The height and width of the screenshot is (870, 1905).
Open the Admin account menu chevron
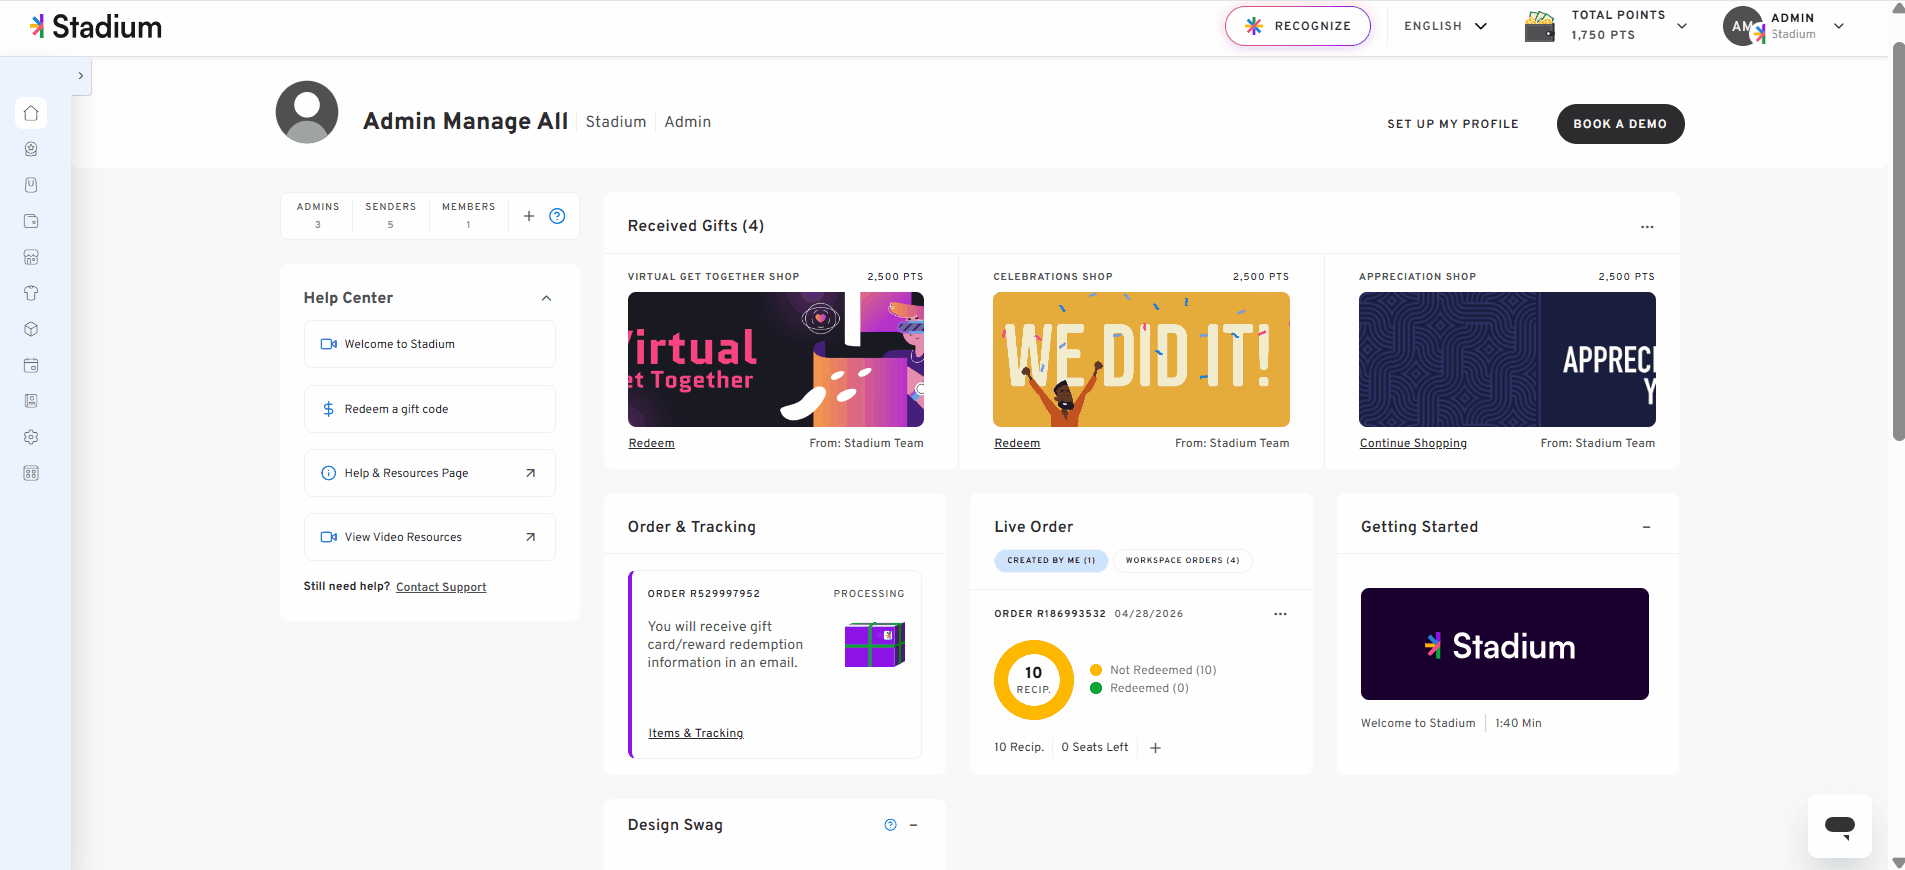click(1838, 26)
